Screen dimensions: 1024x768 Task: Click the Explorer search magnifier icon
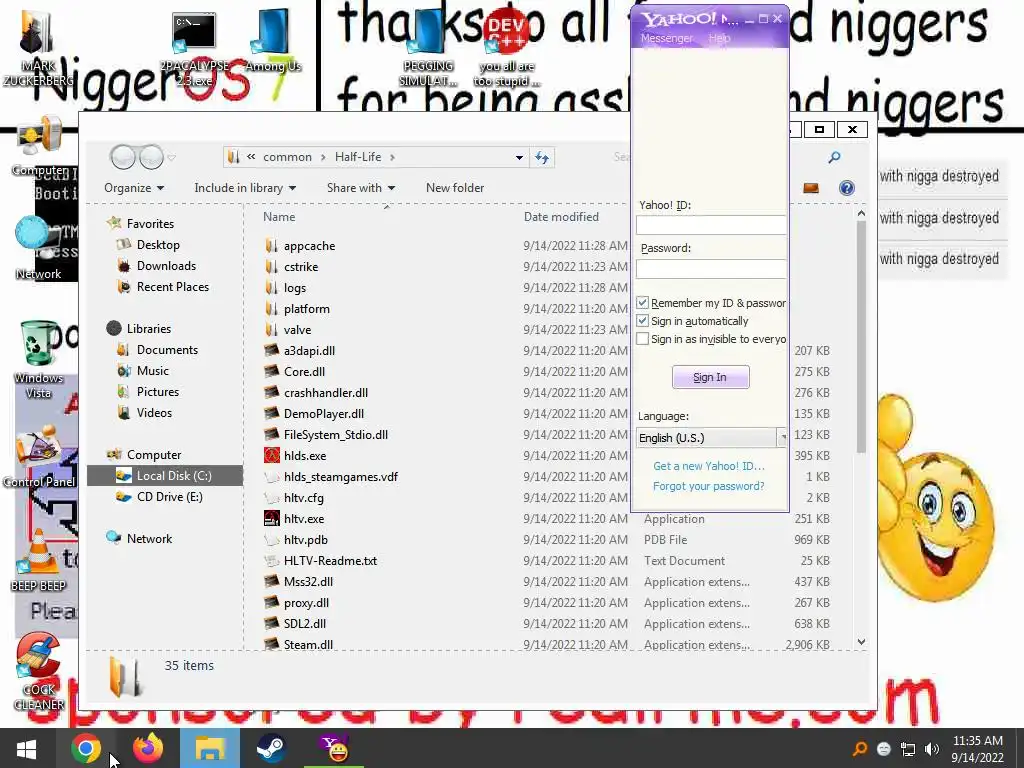coord(834,157)
